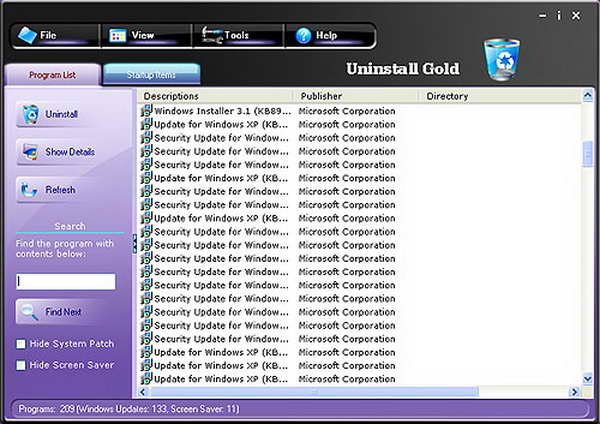This screenshot has height=424, width=600.
Task: Enable Hide System Patch checkbox
Action: (21, 344)
